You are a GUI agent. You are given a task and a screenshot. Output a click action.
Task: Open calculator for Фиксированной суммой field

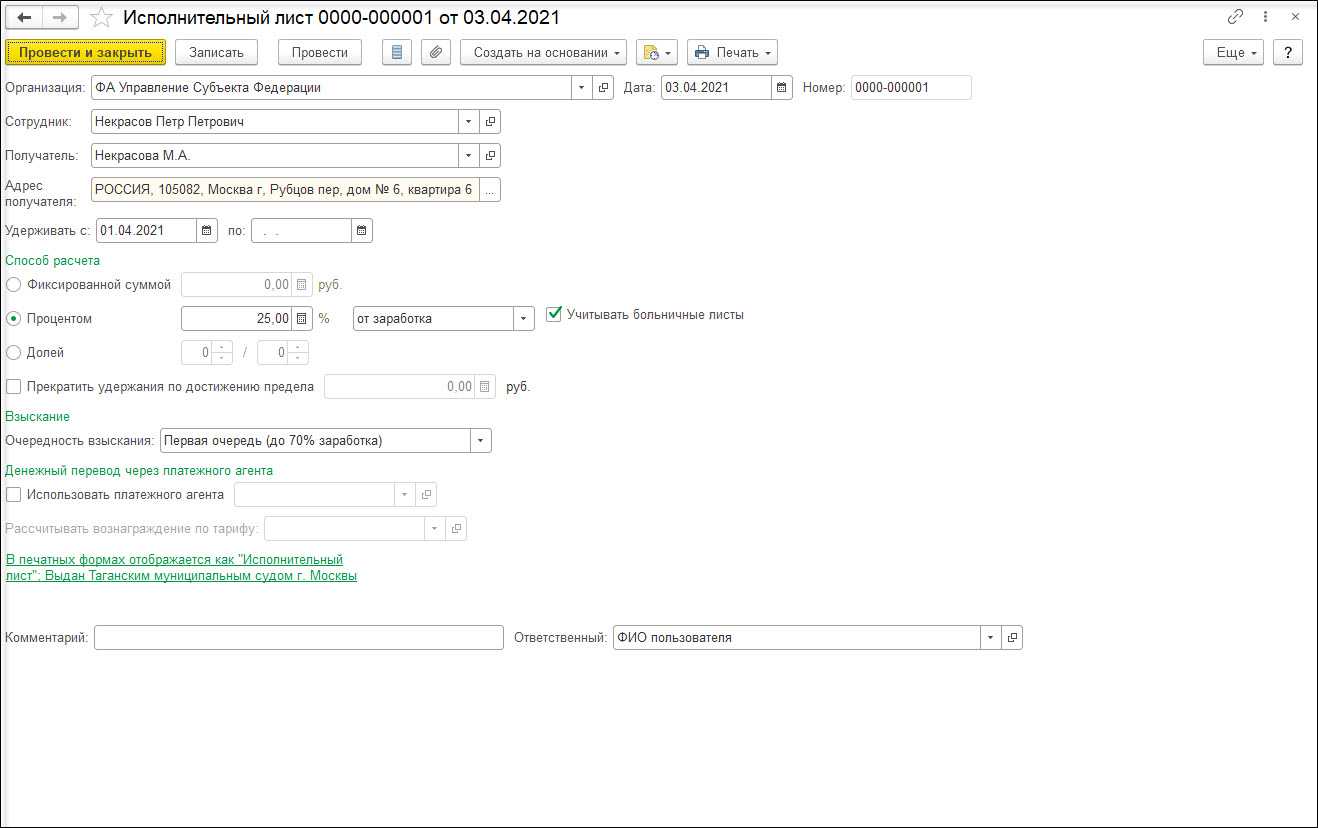[x=302, y=284]
